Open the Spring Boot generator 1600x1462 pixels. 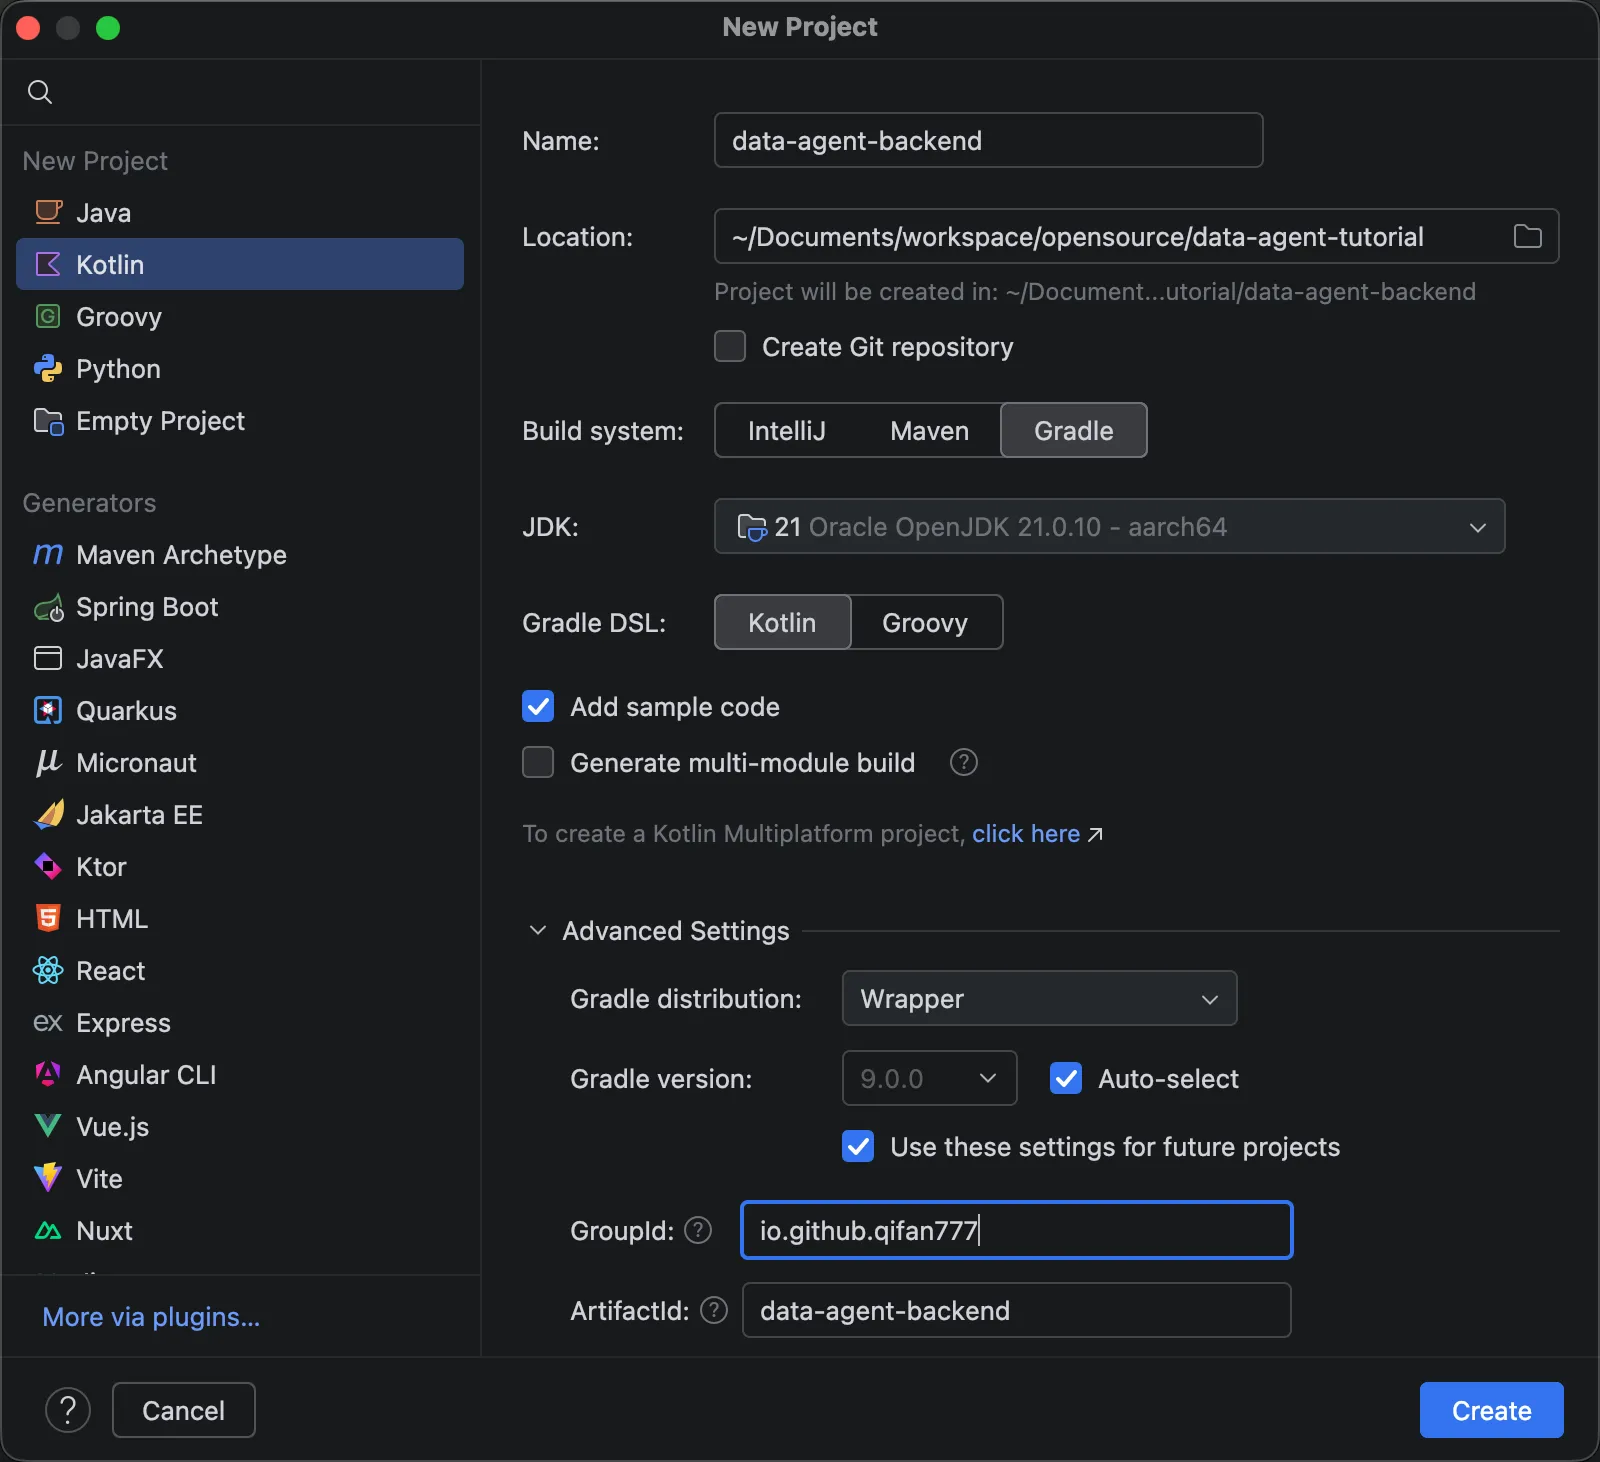(147, 607)
